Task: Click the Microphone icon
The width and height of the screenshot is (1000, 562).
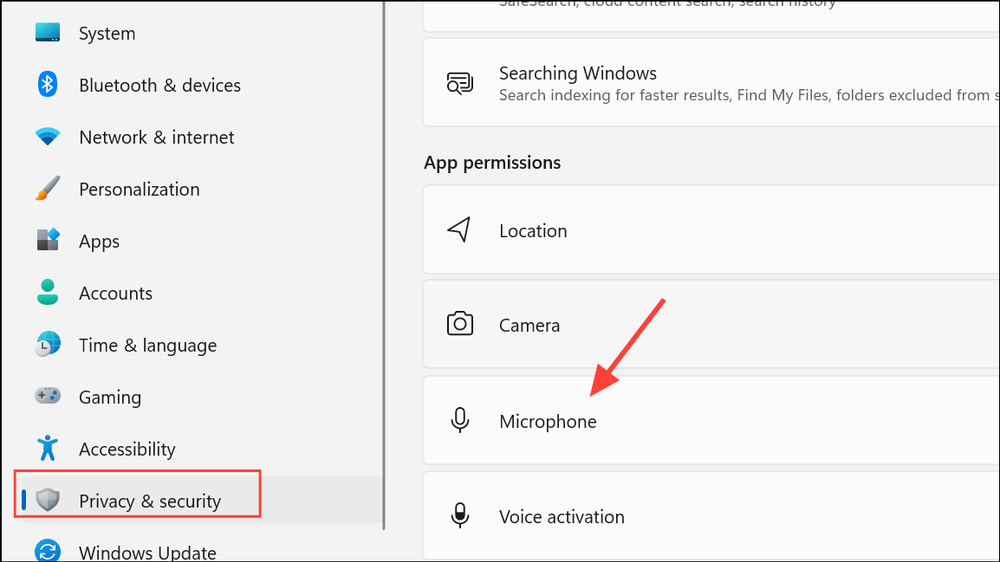Action: [x=460, y=420]
